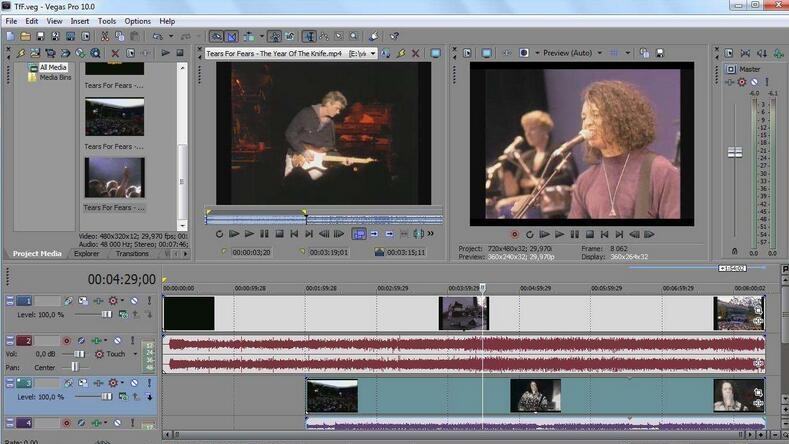Open the Insert menu
Image resolution: width=789 pixels, height=444 pixels.
[80, 21]
